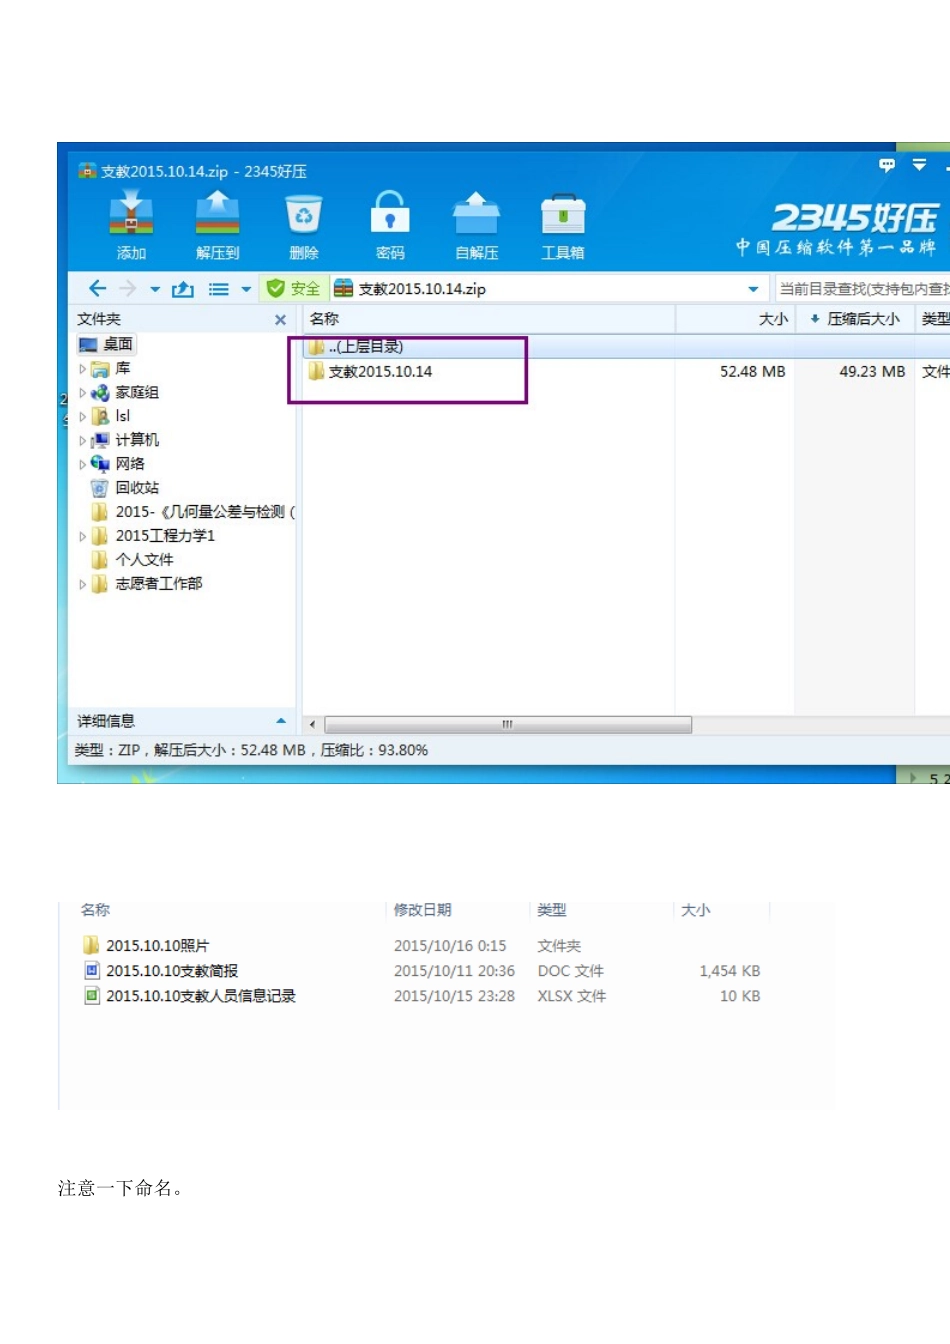
Task: Open the view mode dropdown arrow
Action: 246,290
